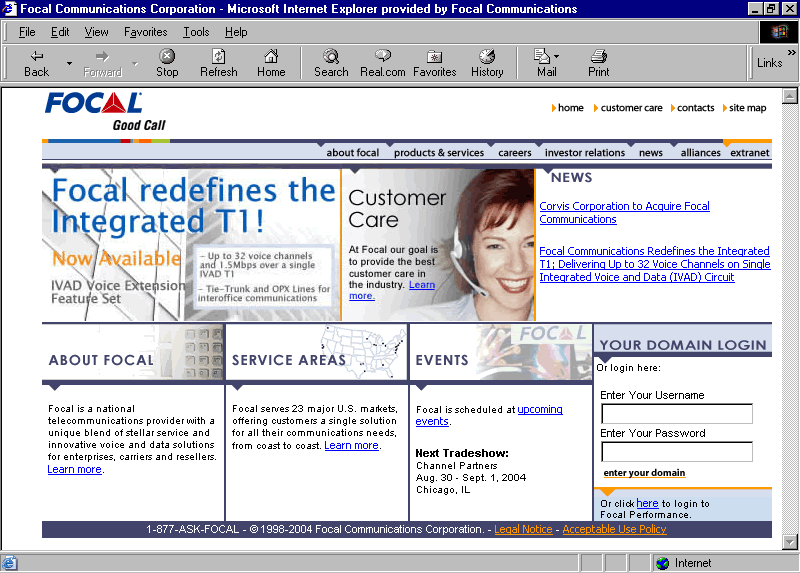Open the Favorites toolbar icon
Image resolution: width=800 pixels, height=573 pixels.
point(435,63)
